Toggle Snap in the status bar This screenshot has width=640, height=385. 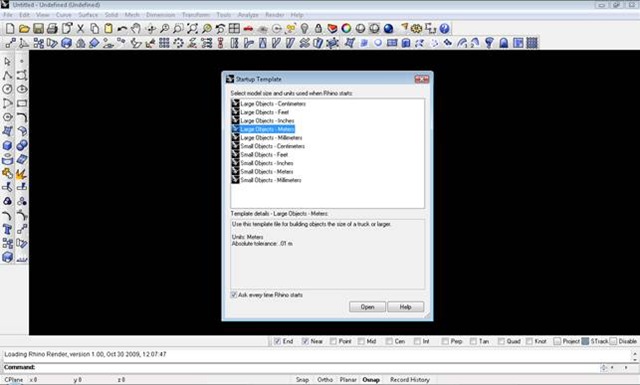click(x=302, y=380)
